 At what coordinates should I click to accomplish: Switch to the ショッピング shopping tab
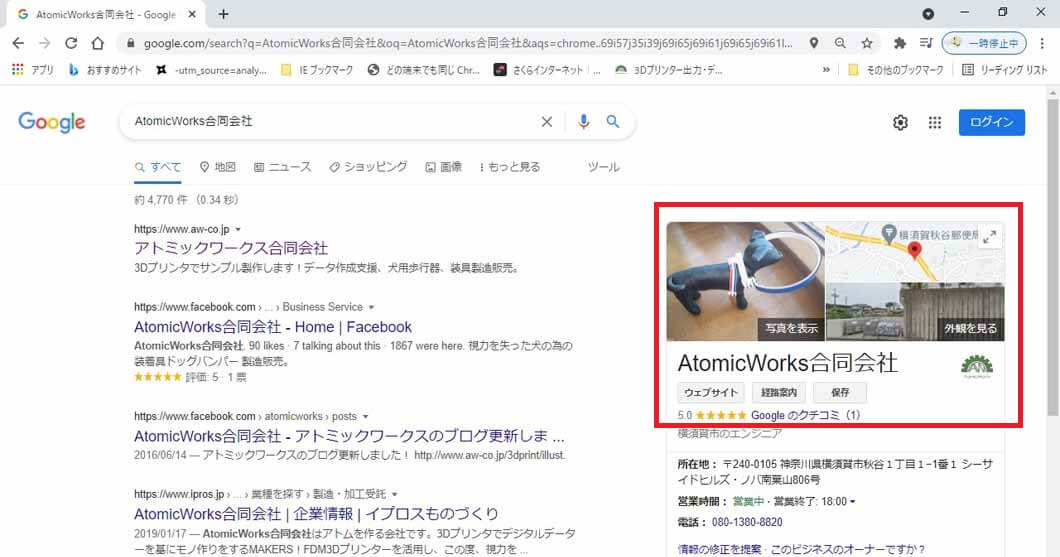pos(368,167)
